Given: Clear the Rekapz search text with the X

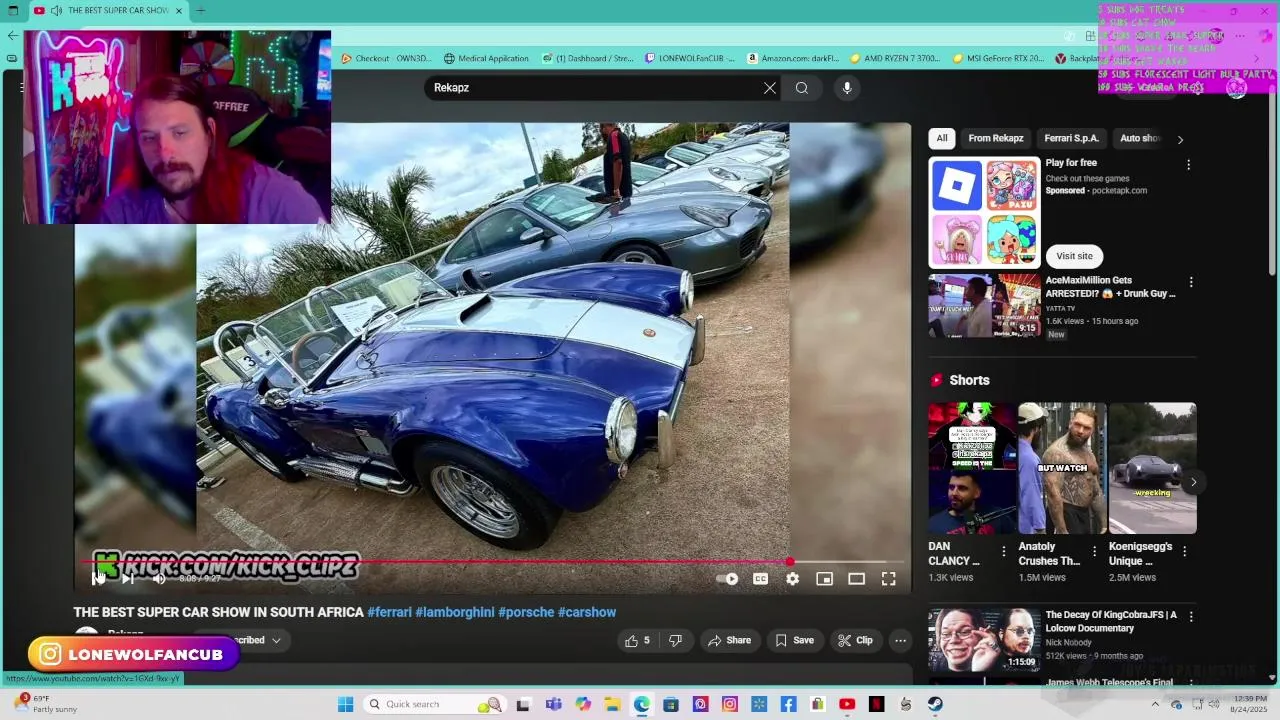Looking at the screenshot, I should 770,88.
